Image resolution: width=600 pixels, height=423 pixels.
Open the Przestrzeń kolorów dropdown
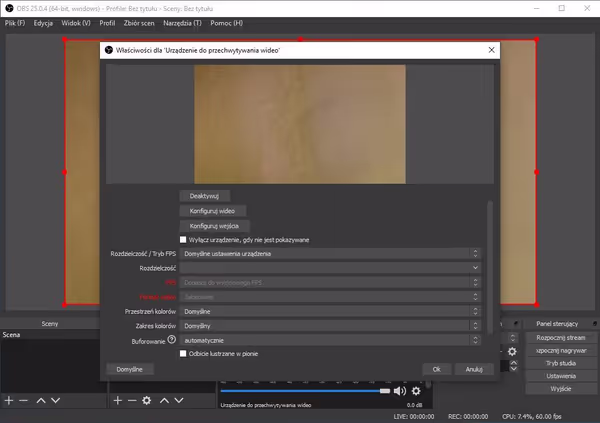pyautogui.click(x=330, y=311)
